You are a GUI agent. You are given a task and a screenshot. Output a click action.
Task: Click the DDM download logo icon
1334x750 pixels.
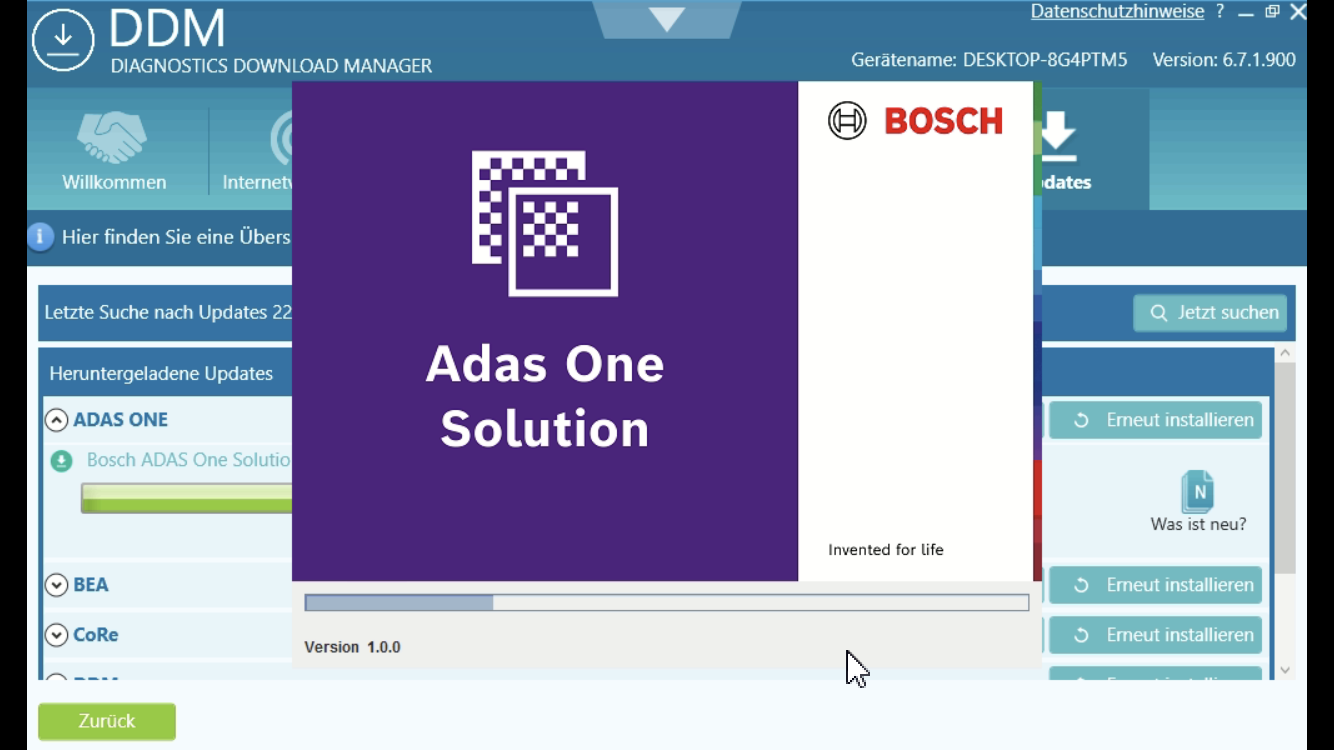pos(63,40)
